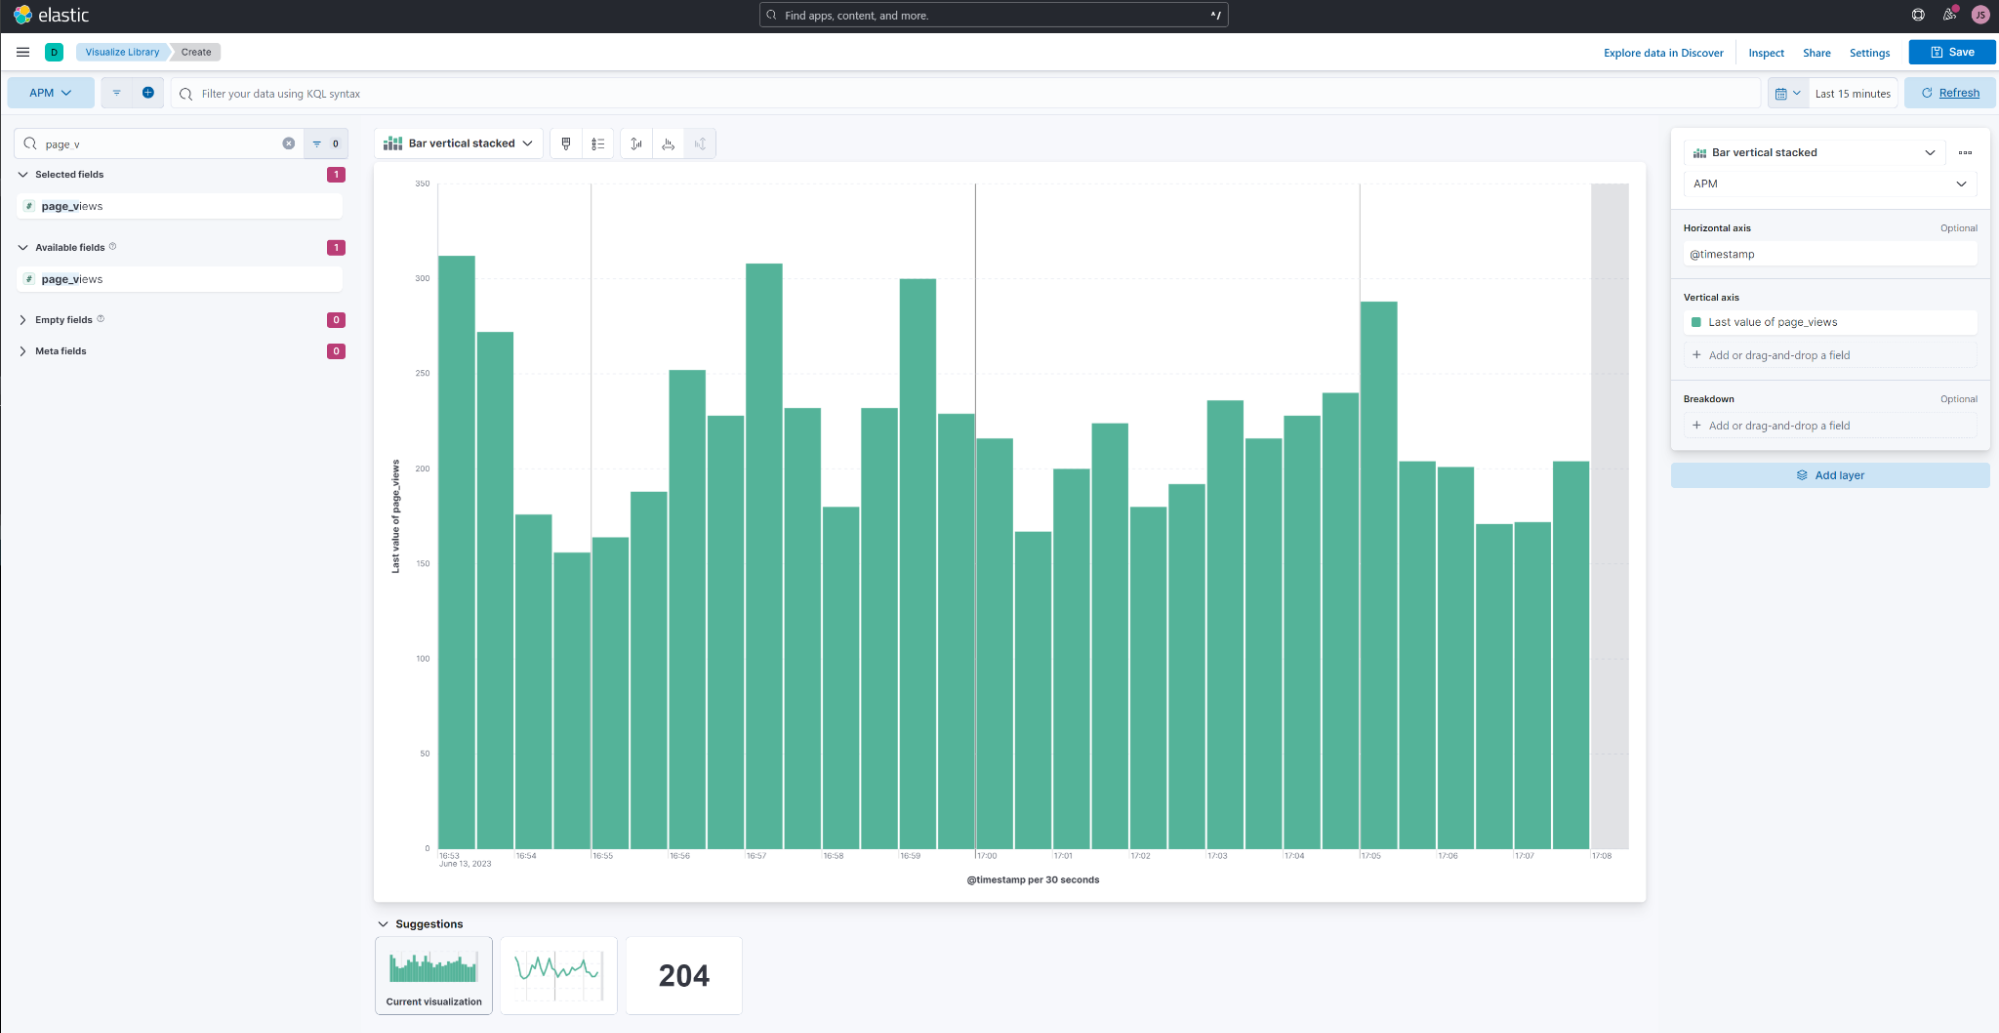The image size is (1999, 1033).
Task: Open the visual options brush icon
Action: tap(566, 144)
